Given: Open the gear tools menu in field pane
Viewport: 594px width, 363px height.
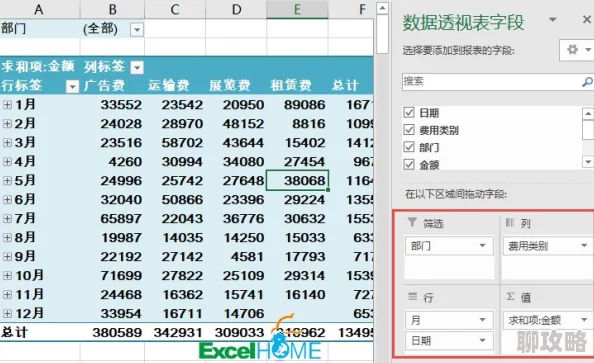Looking at the screenshot, I should click(x=576, y=50).
